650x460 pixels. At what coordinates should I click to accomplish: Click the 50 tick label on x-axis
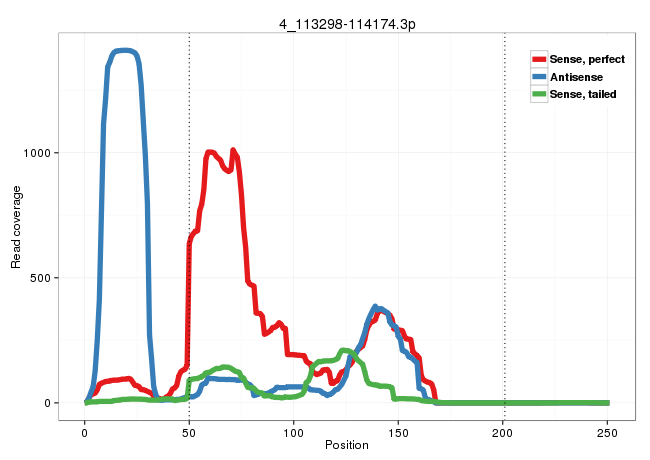coord(189,430)
